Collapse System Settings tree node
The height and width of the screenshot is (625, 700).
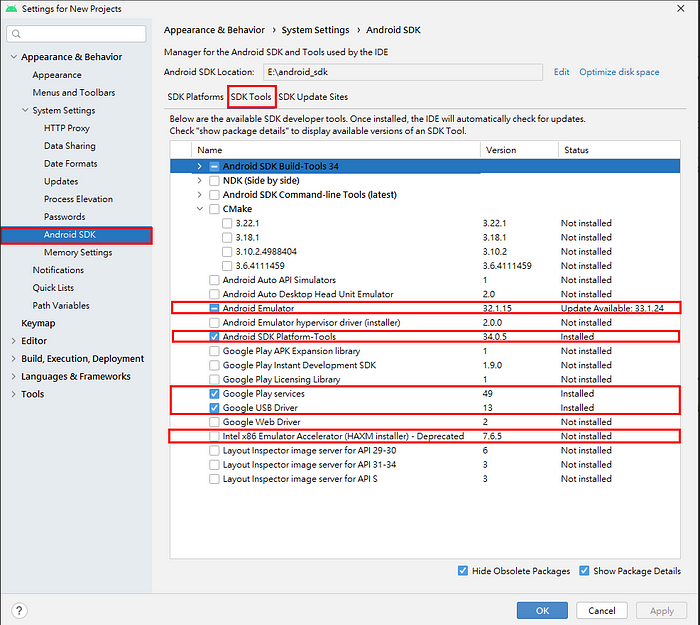[x=25, y=110]
